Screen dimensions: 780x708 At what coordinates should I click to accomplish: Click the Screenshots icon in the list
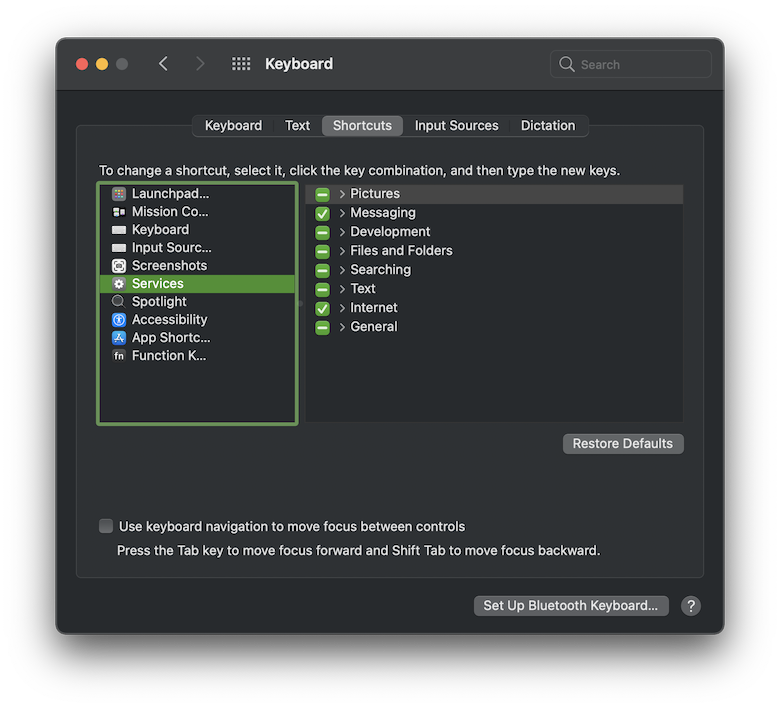pyautogui.click(x=119, y=266)
